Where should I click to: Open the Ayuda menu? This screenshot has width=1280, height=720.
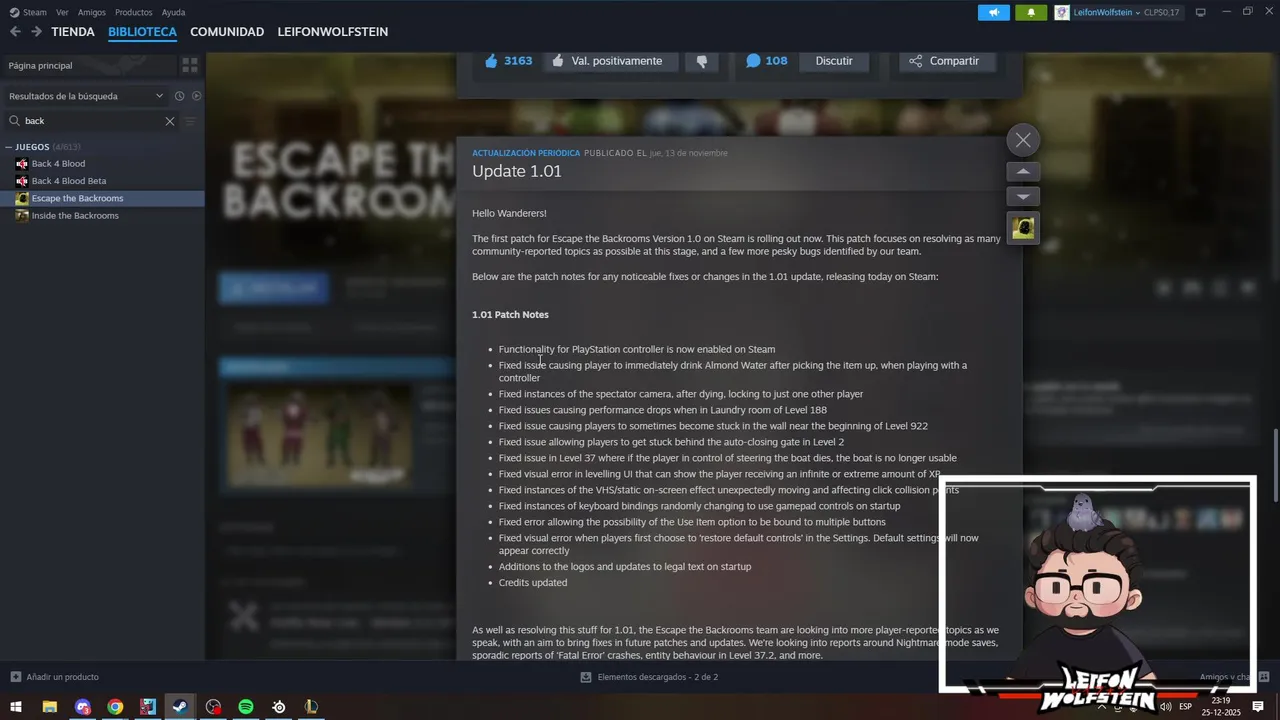pos(173,12)
